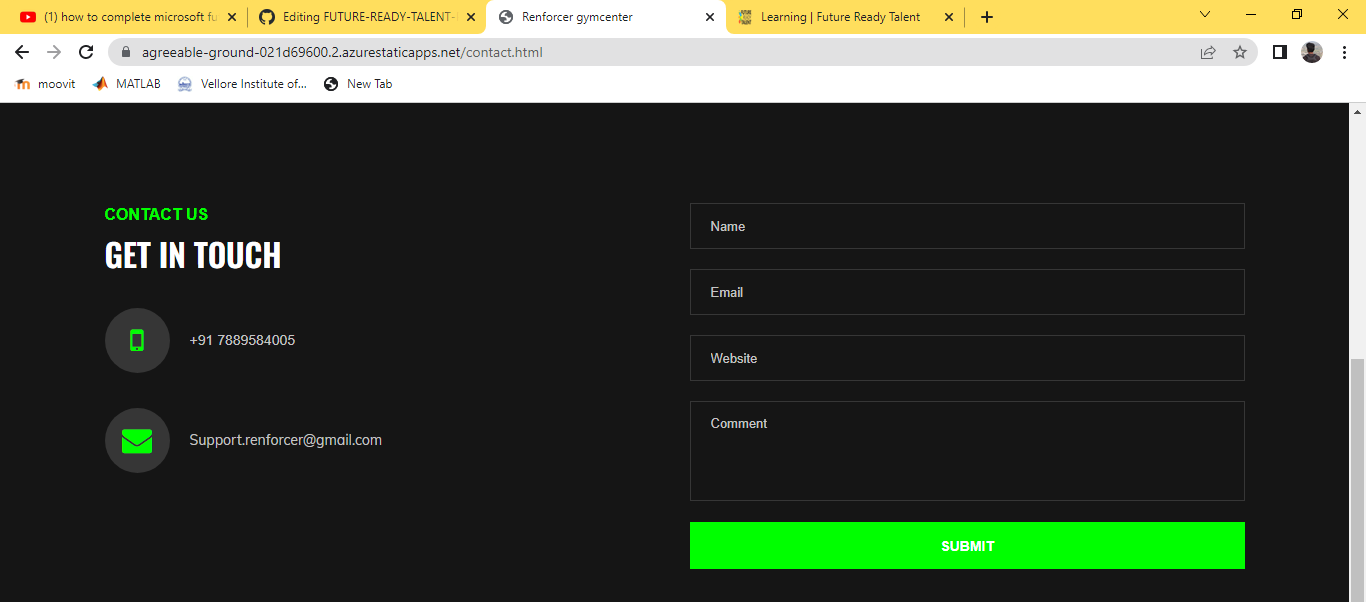Open the MATLAB bookmark
Screen dimensions: 1366x602
coord(125,84)
